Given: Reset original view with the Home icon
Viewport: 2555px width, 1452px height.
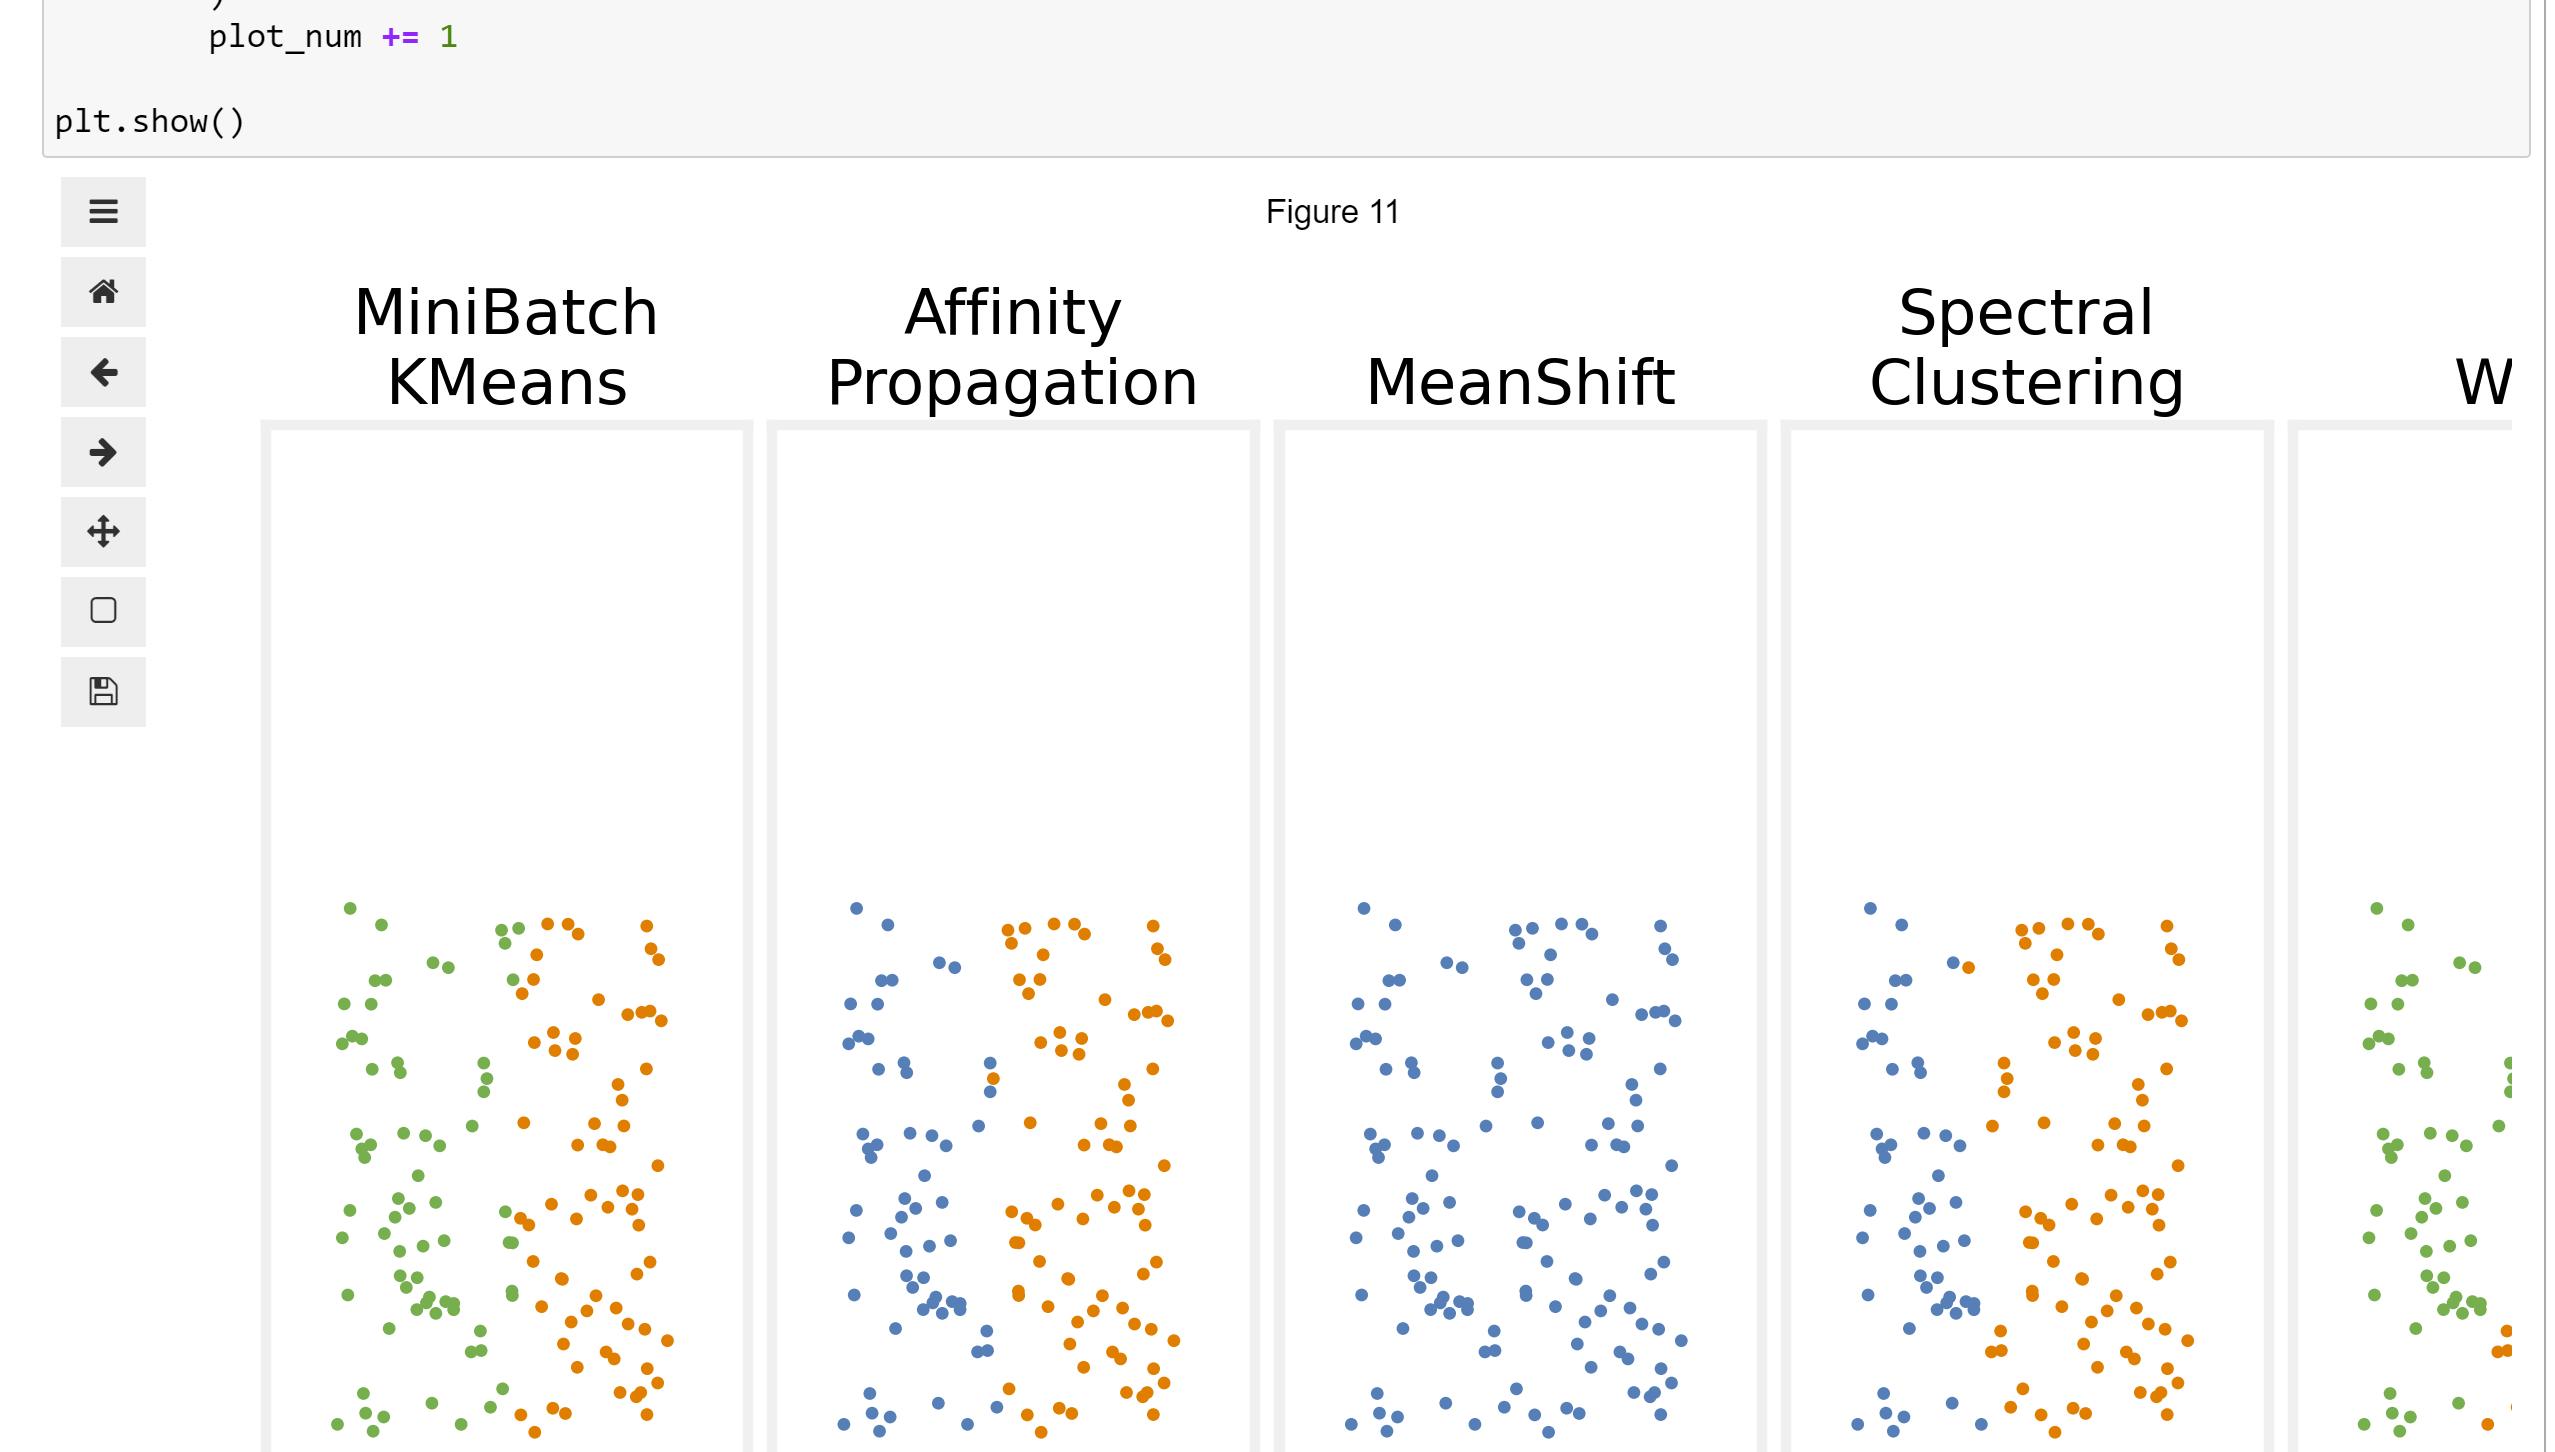Looking at the screenshot, I should pos(103,292).
